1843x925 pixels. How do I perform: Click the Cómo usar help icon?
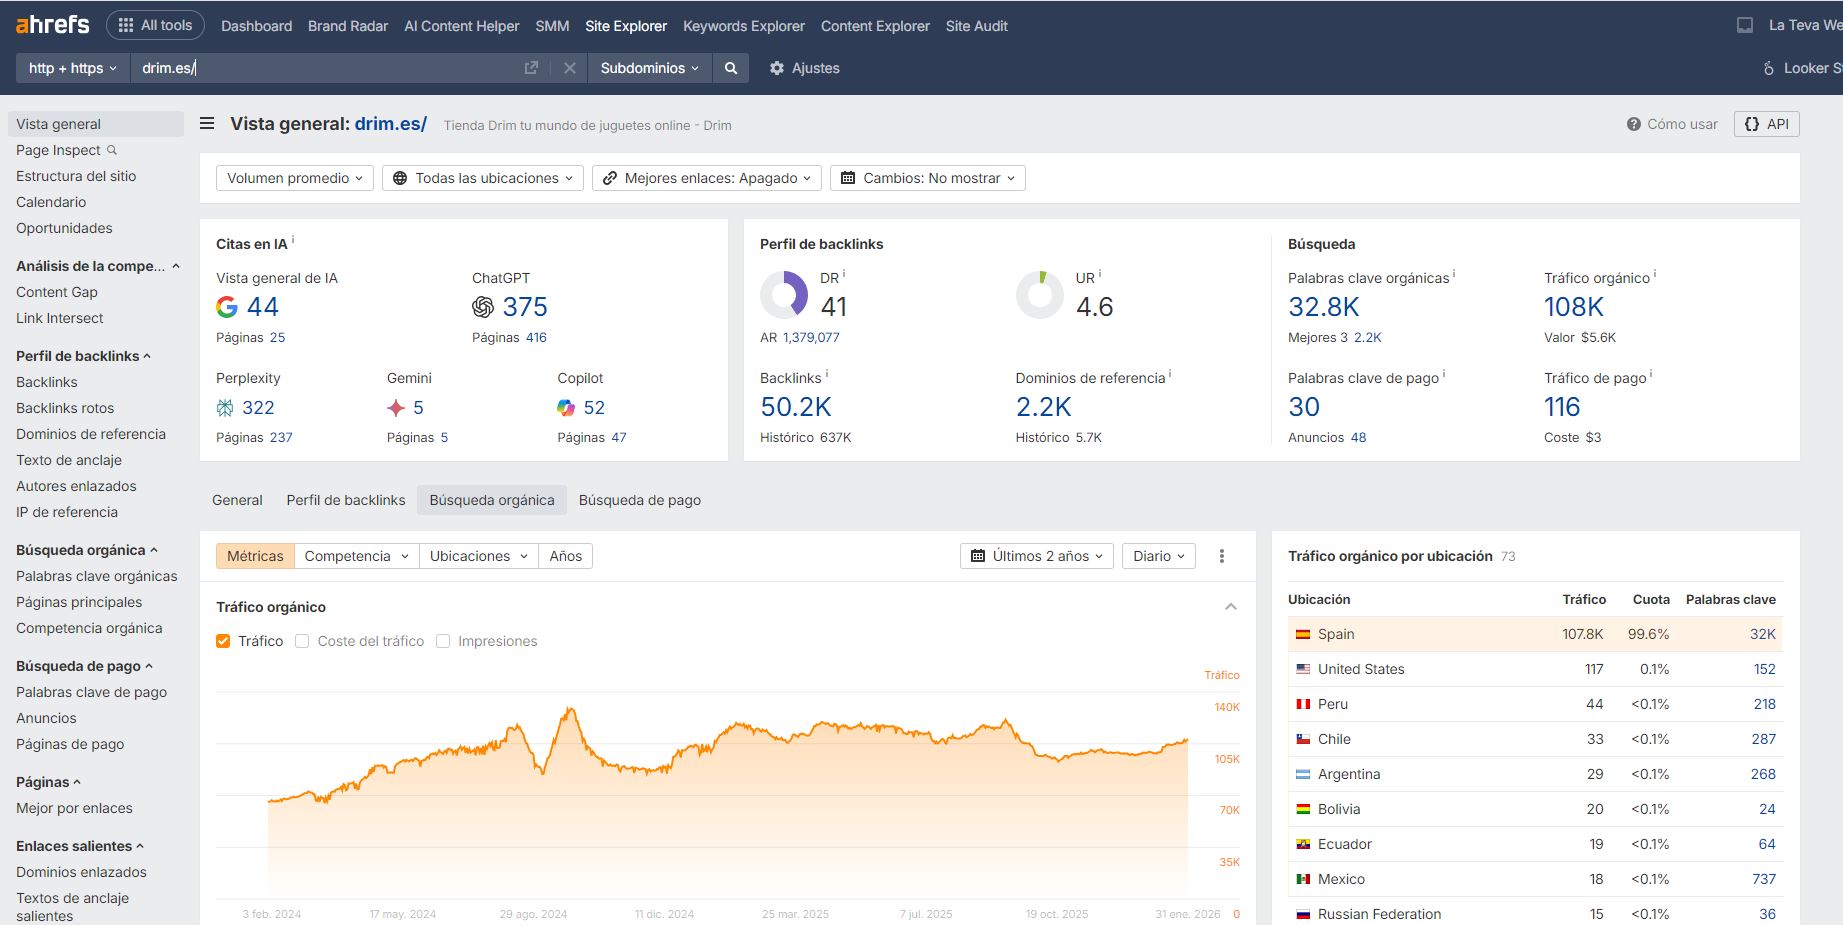pos(1631,124)
